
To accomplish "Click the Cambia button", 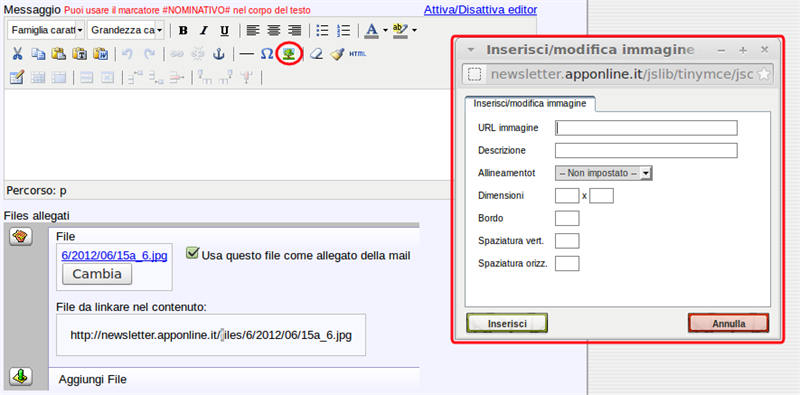I will pos(97,274).
